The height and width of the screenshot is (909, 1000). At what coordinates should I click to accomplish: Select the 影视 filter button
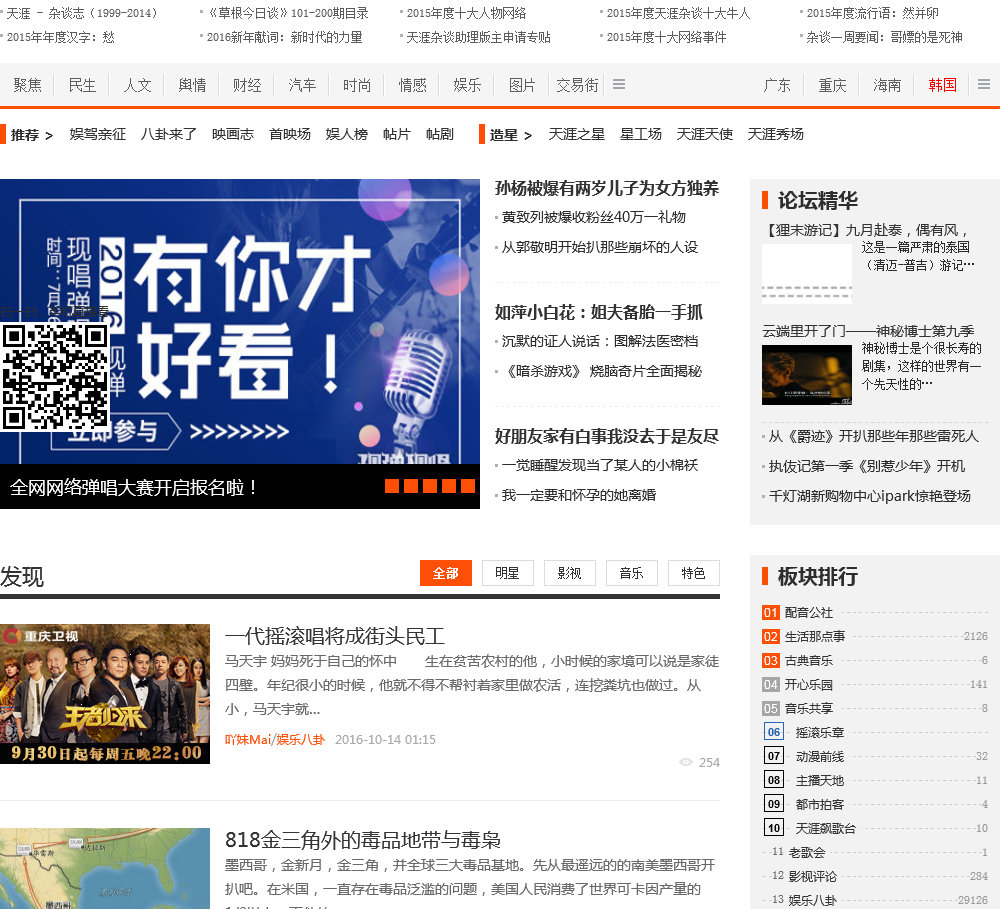coord(569,573)
